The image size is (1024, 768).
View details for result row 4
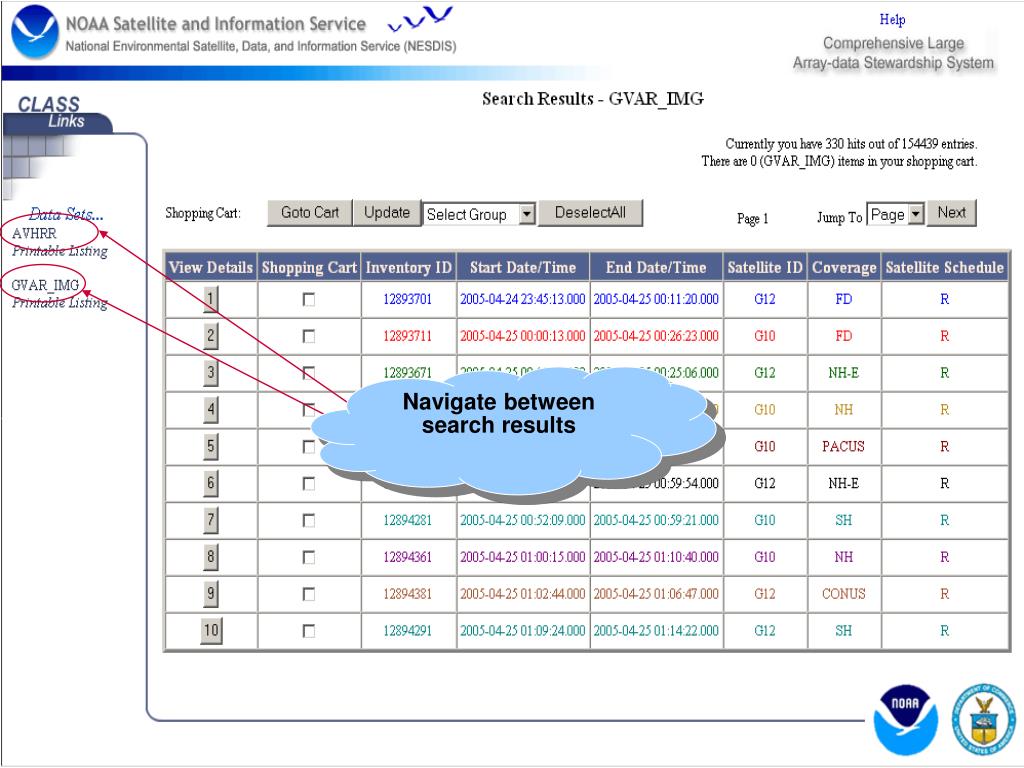coord(210,410)
